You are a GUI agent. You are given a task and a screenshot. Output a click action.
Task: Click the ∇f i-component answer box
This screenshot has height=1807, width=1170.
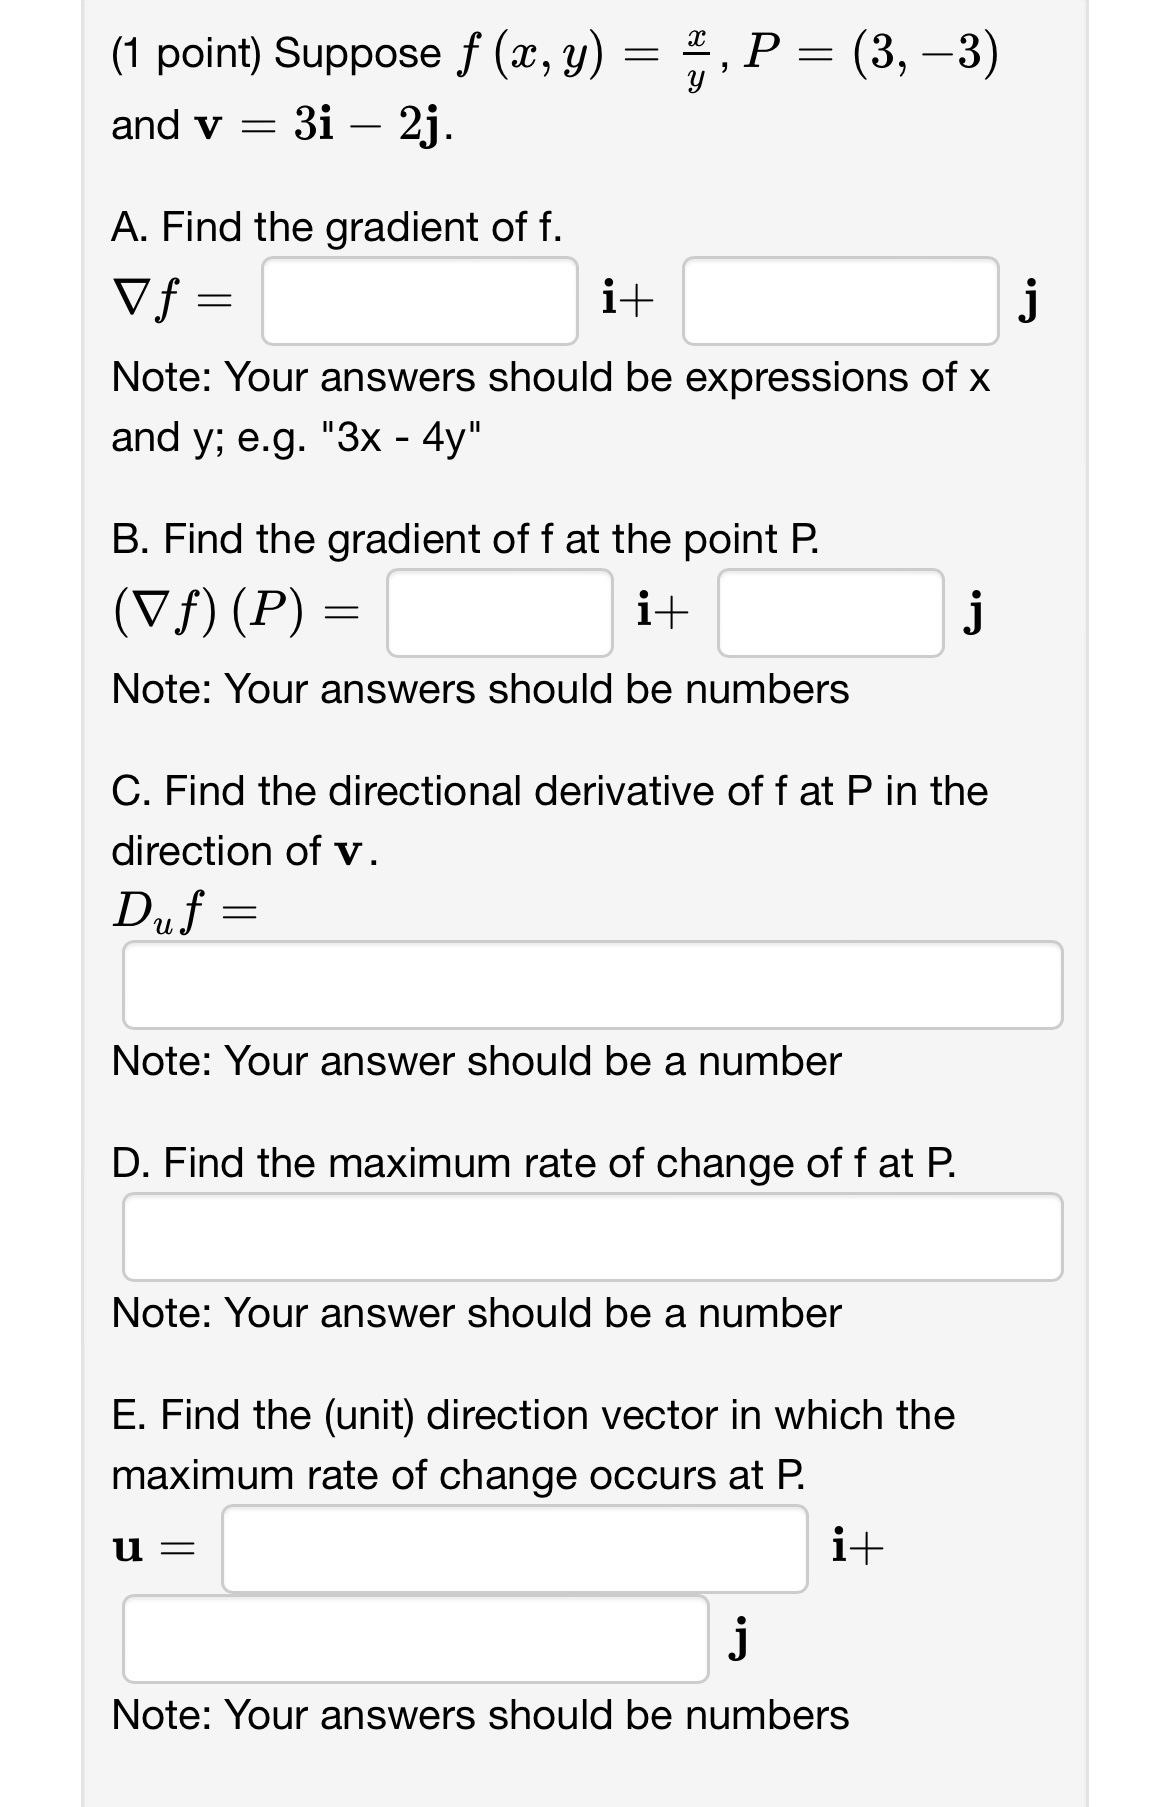[x=418, y=300]
